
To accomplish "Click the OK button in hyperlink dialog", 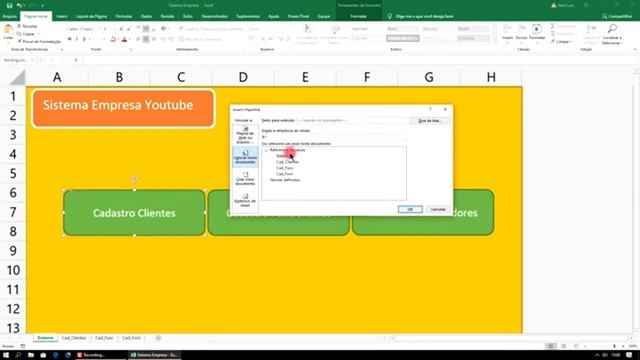I will [410, 209].
